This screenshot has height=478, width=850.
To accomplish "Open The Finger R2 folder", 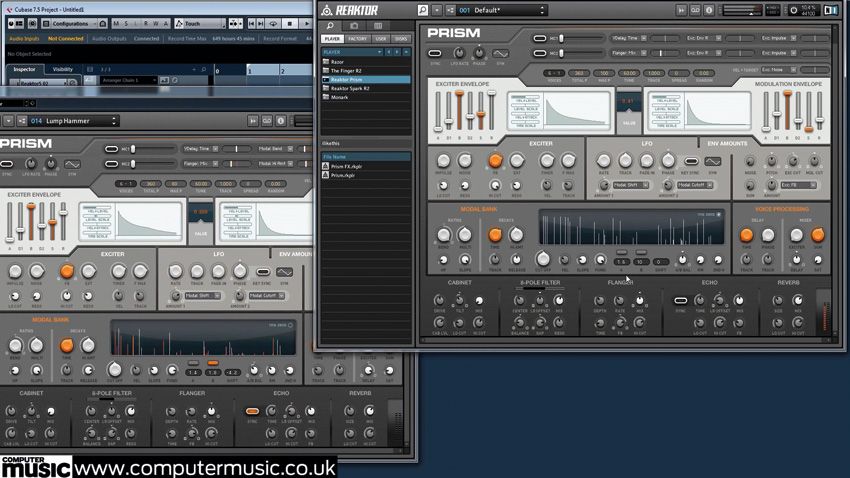I will point(366,70).
